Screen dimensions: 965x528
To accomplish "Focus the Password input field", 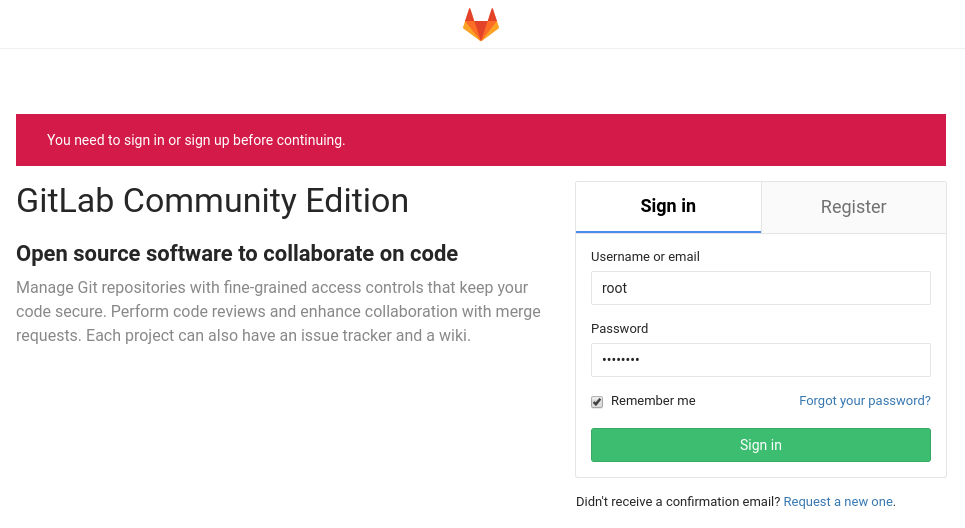I will (x=760, y=360).
